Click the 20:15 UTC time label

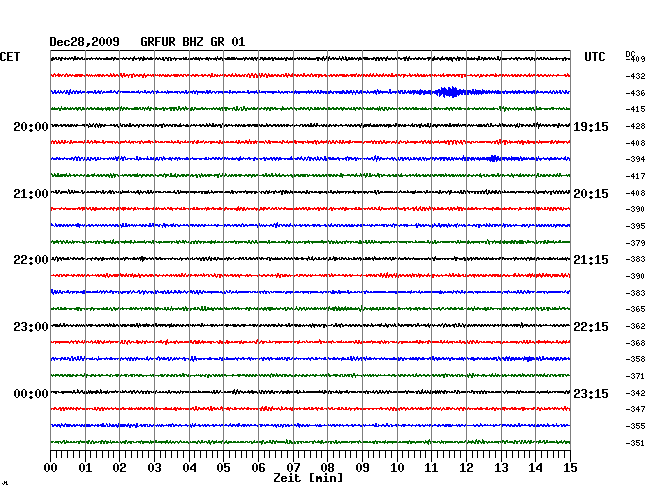(x=591, y=194)
